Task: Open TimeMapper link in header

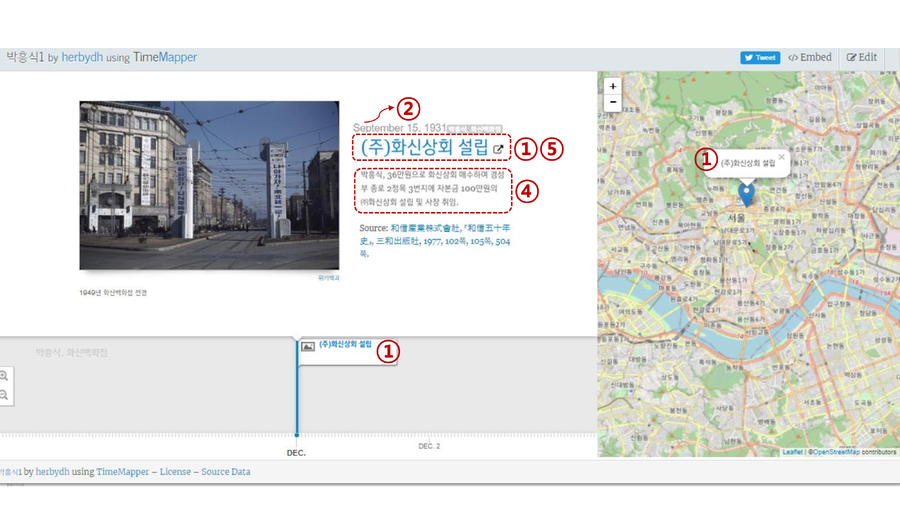Action: point(165,57)
